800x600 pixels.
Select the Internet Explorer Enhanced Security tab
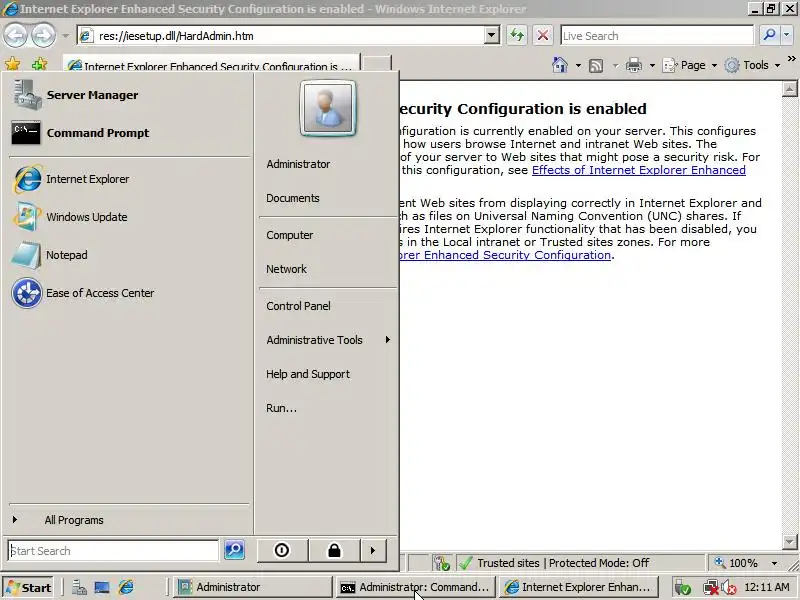pos(211,64)
